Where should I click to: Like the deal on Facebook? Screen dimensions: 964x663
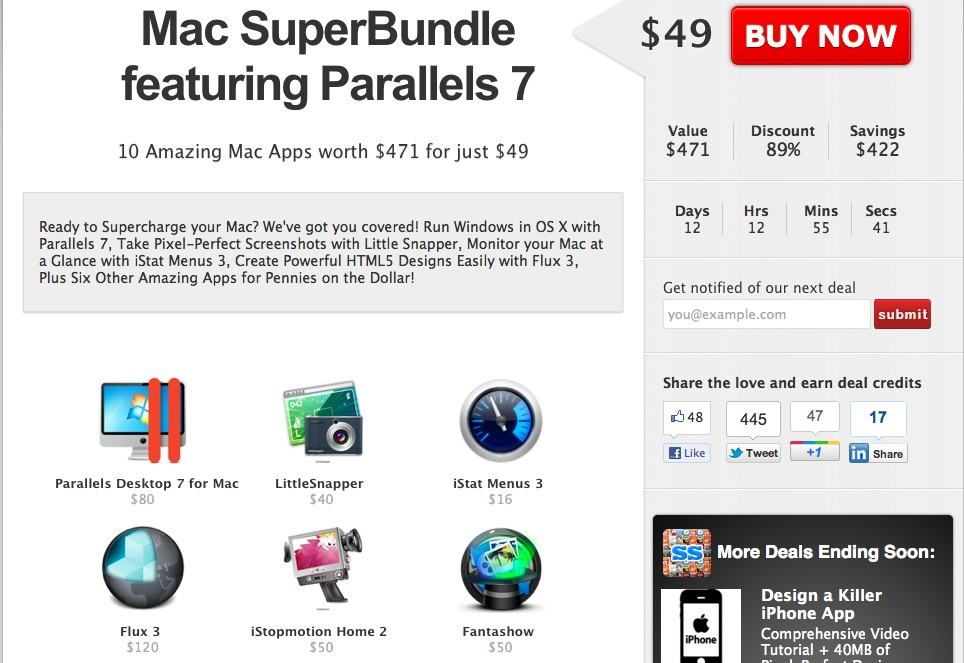click(686, 453)
